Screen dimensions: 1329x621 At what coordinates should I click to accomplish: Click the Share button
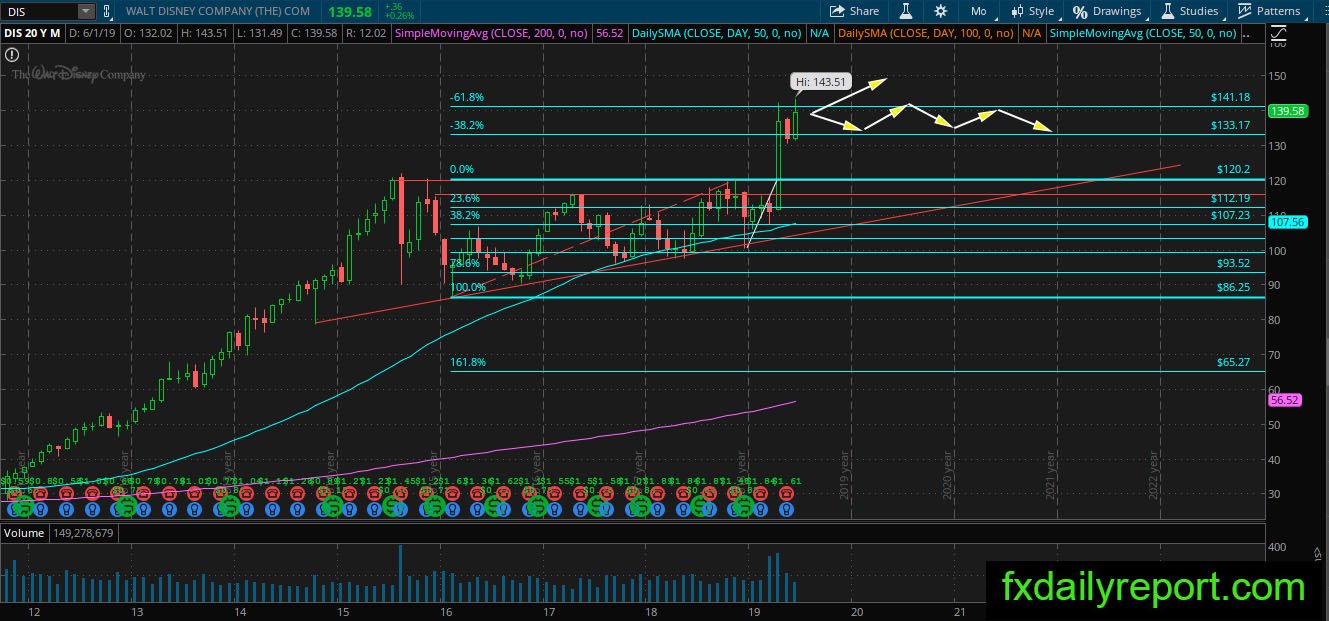pos(855,11)
